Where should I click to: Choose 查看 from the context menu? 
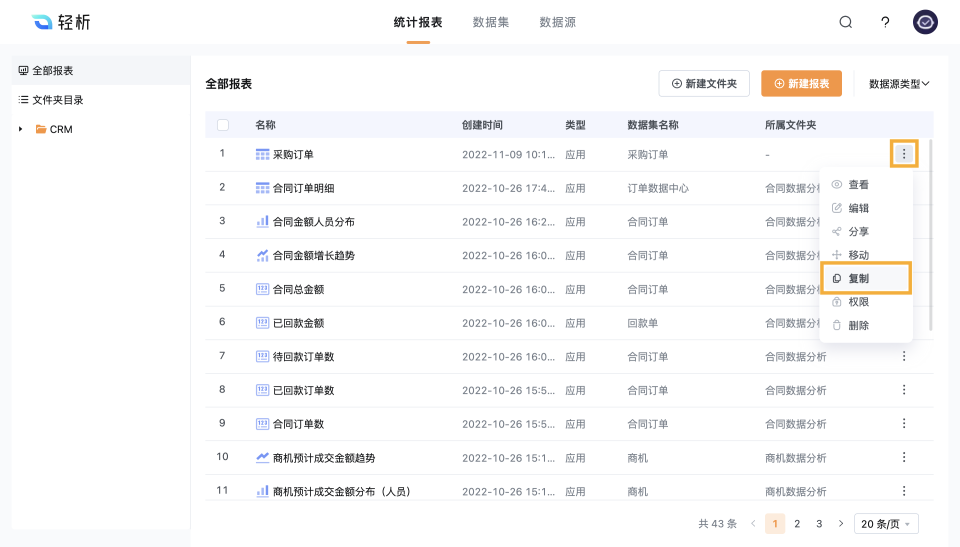pos(866,184)
